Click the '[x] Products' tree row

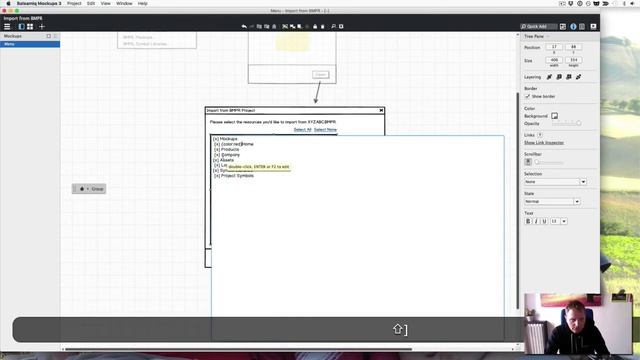tap(227, 149)
